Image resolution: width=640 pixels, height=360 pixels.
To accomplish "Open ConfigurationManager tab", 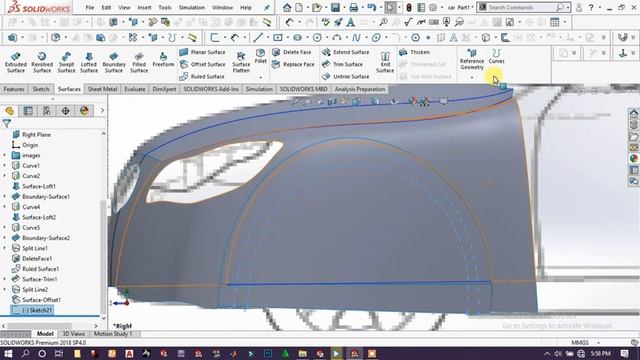I will tap(47, 111).
